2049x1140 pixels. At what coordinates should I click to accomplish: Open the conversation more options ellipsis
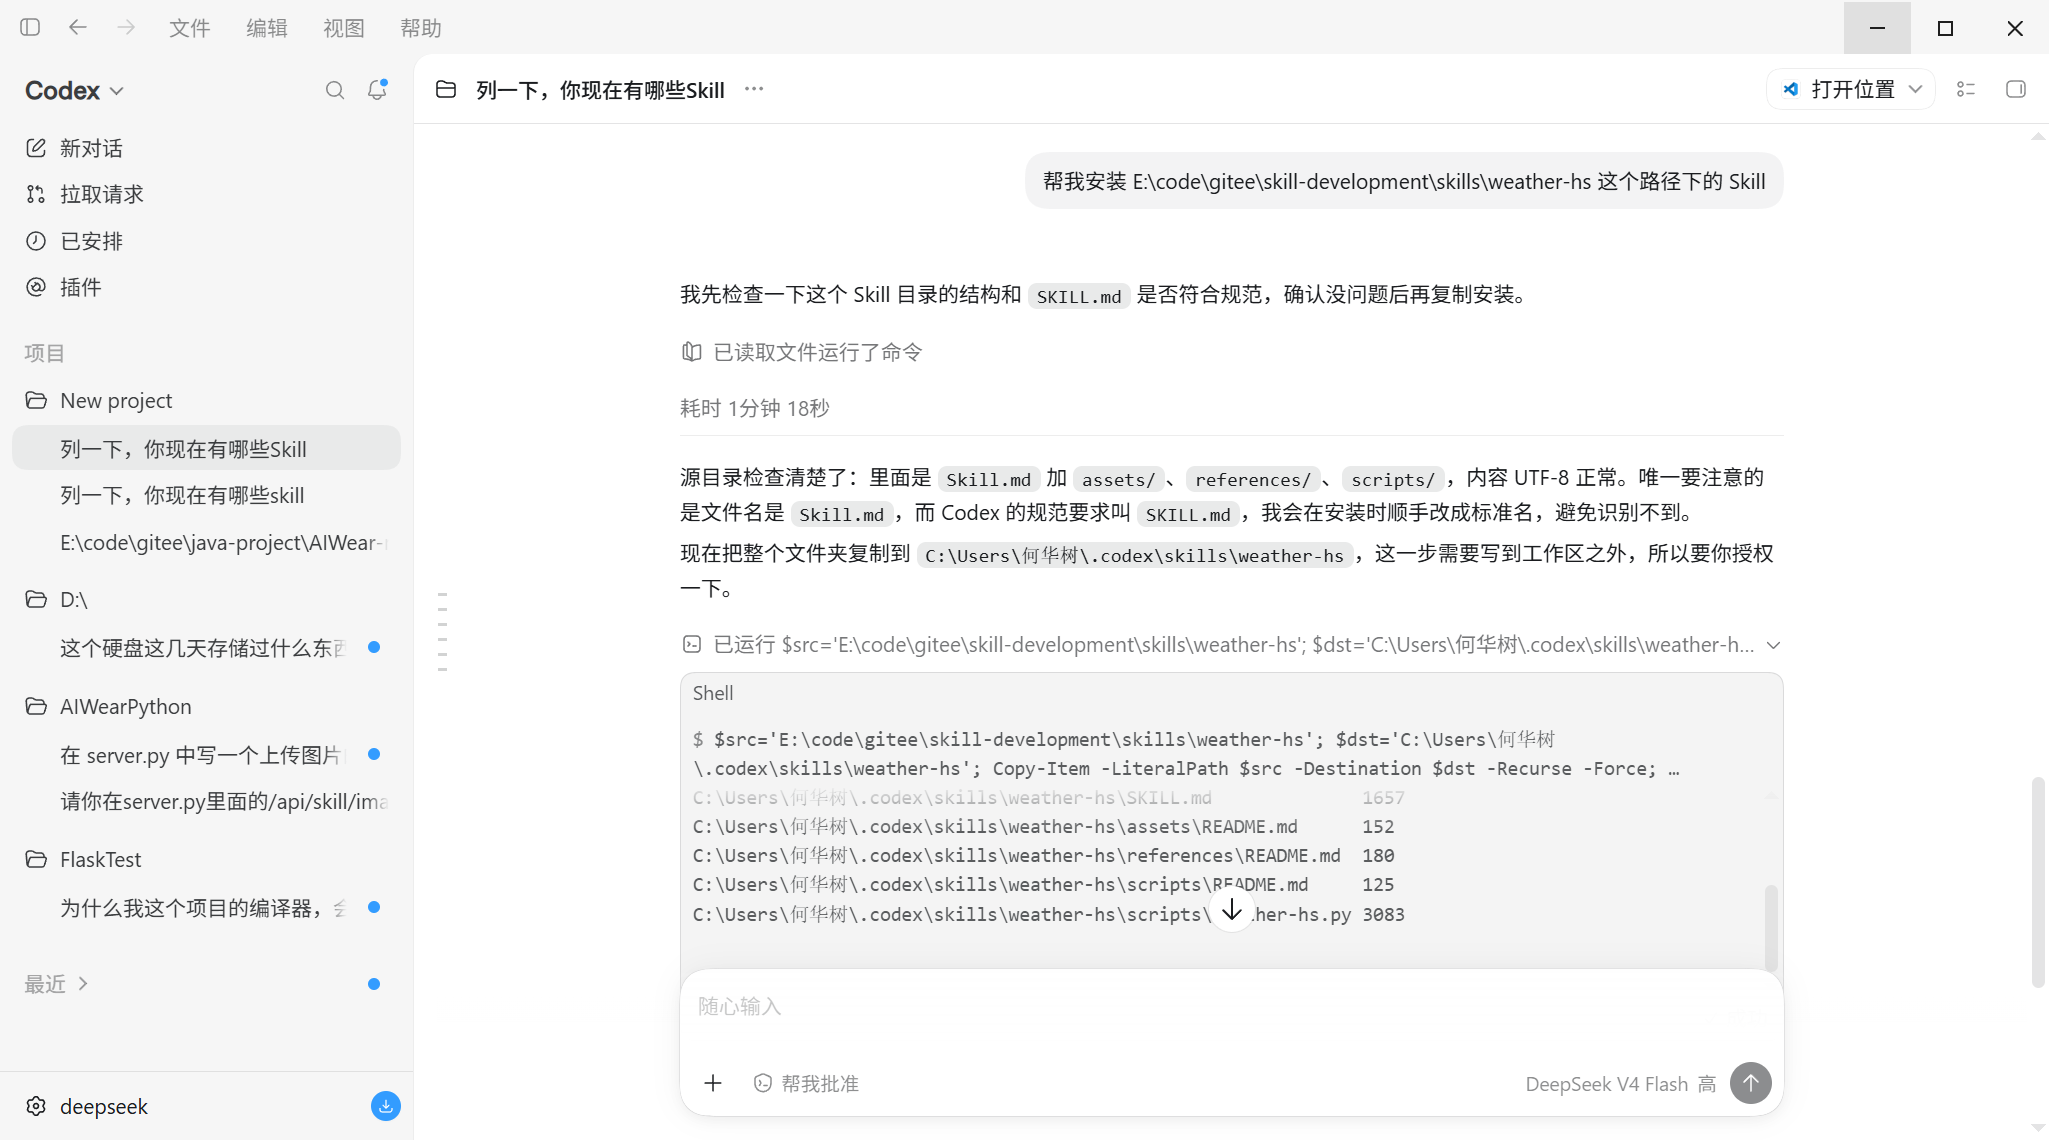[754, 89]
